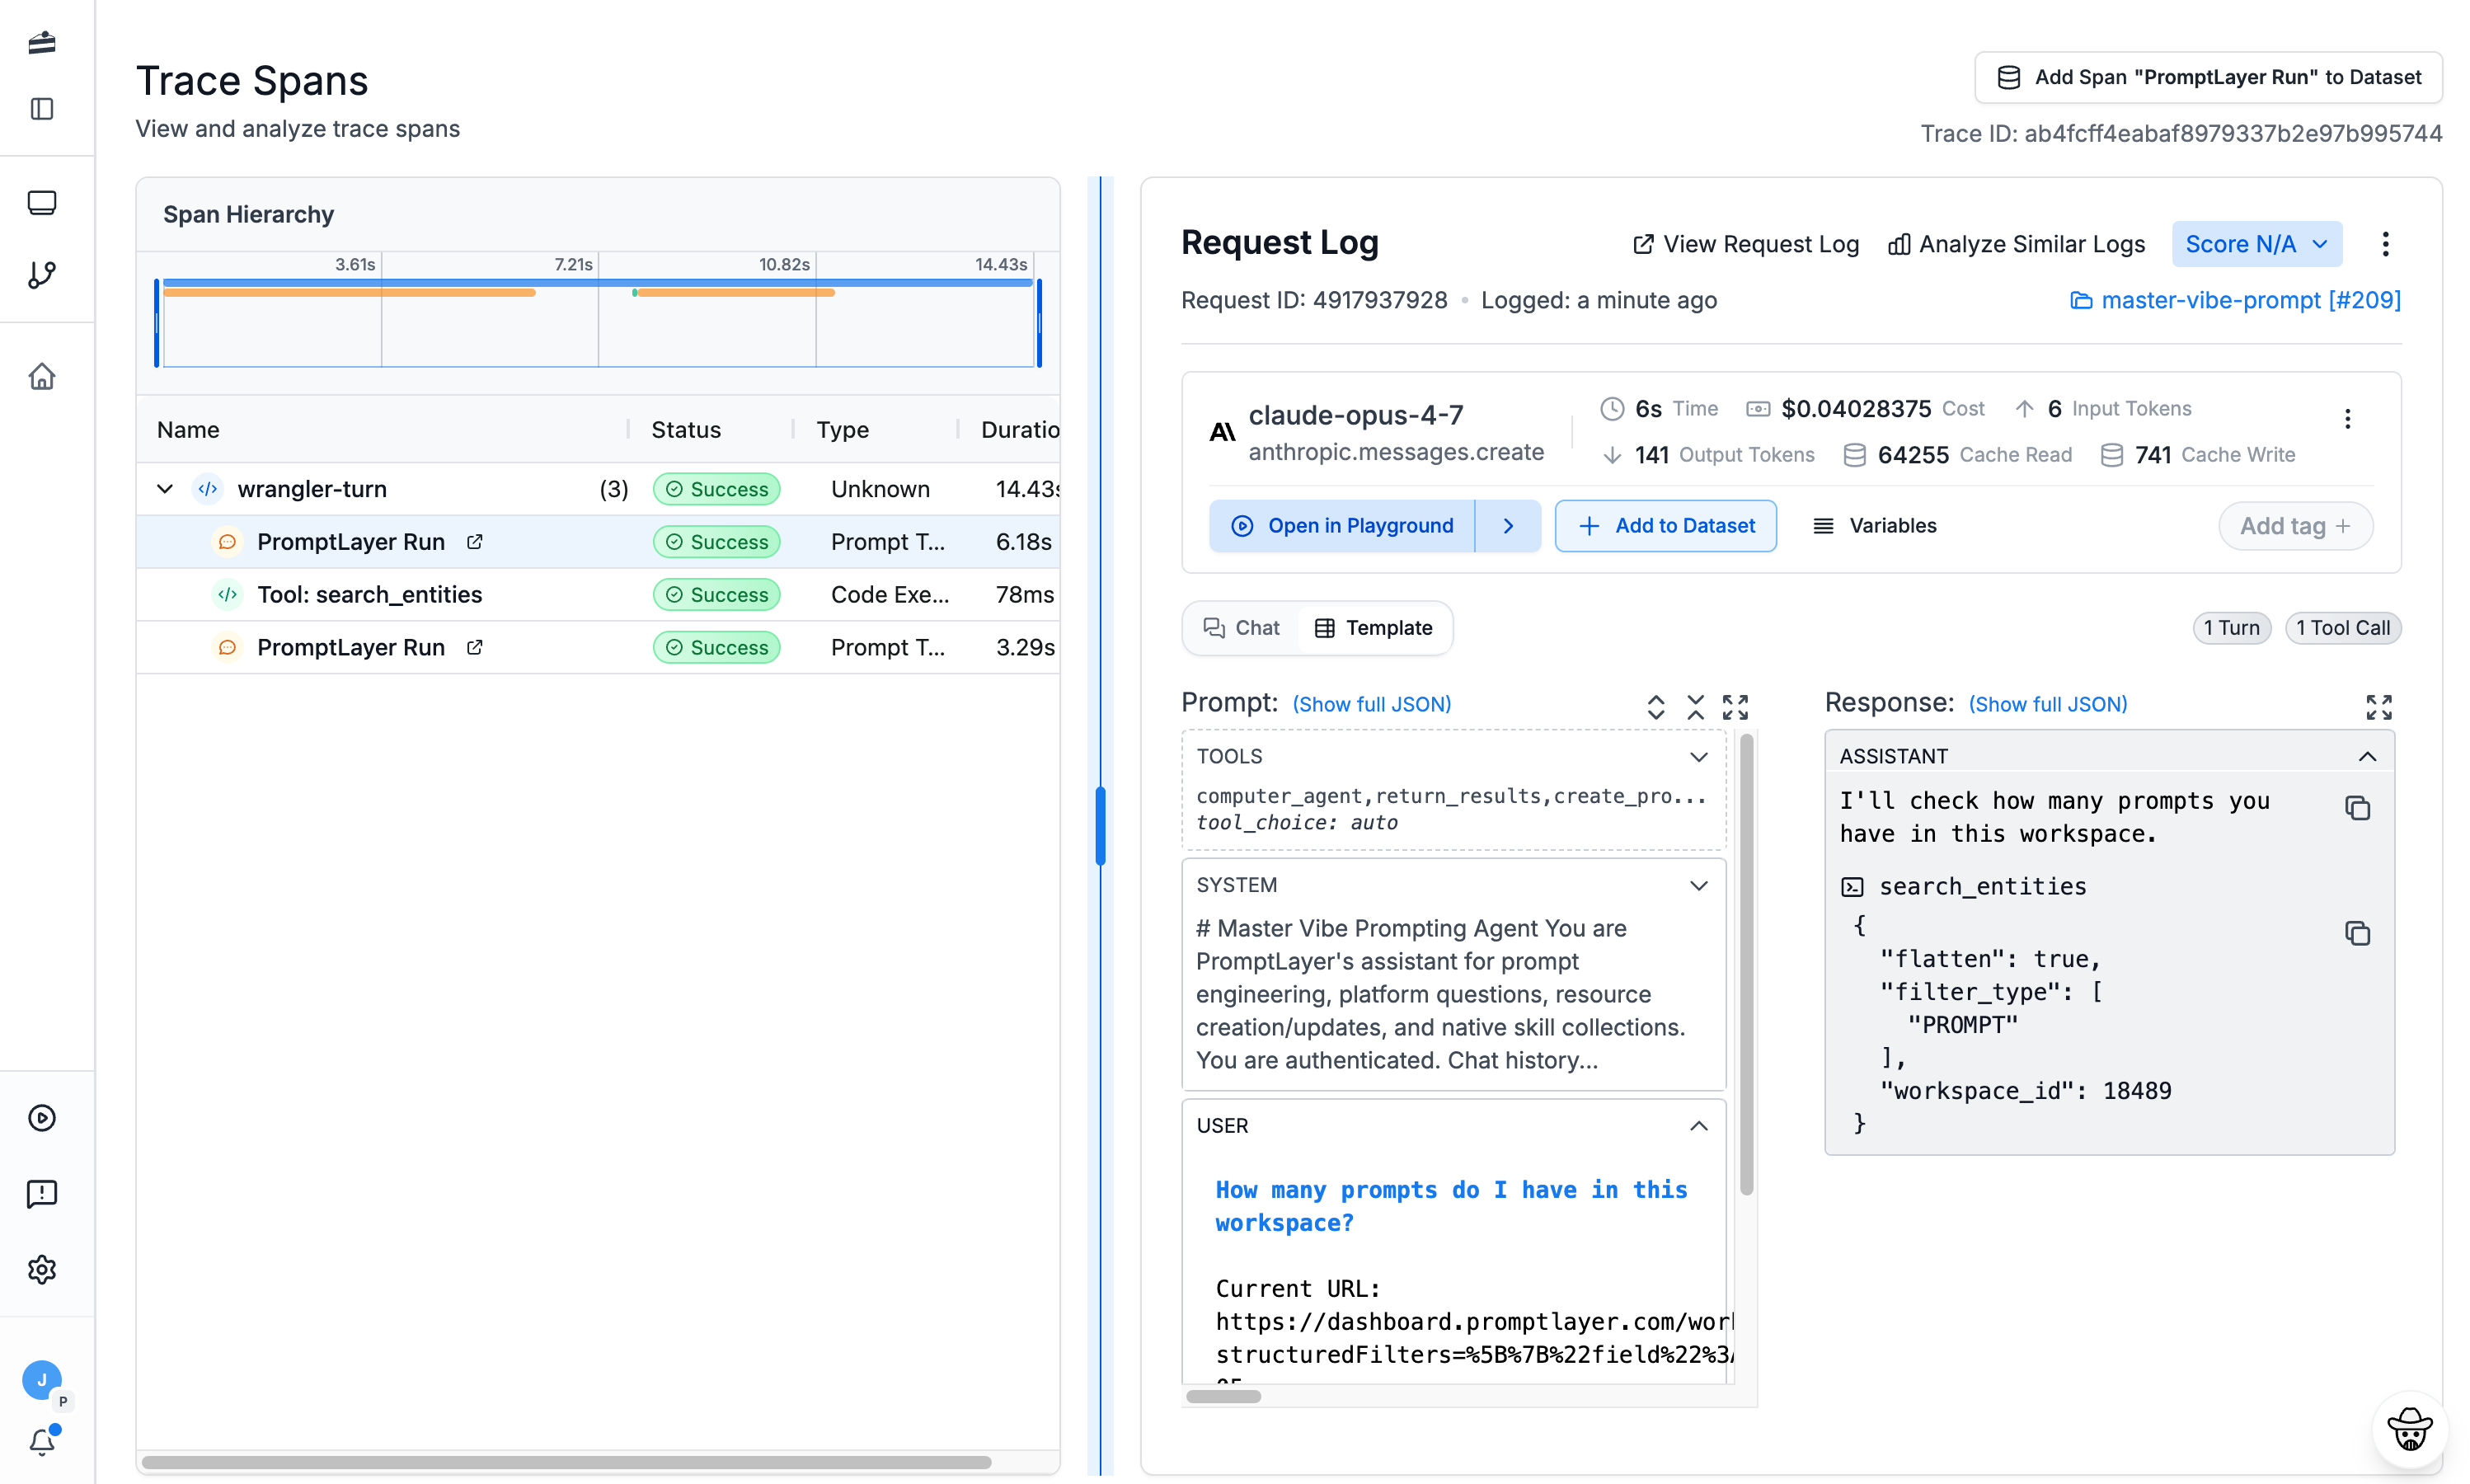Show full JSON for the Response
This screenshot has height=1484, width=2470.
(x=2047, y=704)
